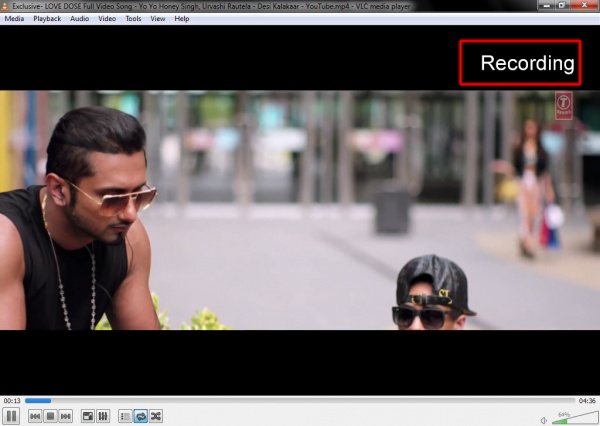Open the Media menu
Screen dimensions: 600x426
click(14, 19)
